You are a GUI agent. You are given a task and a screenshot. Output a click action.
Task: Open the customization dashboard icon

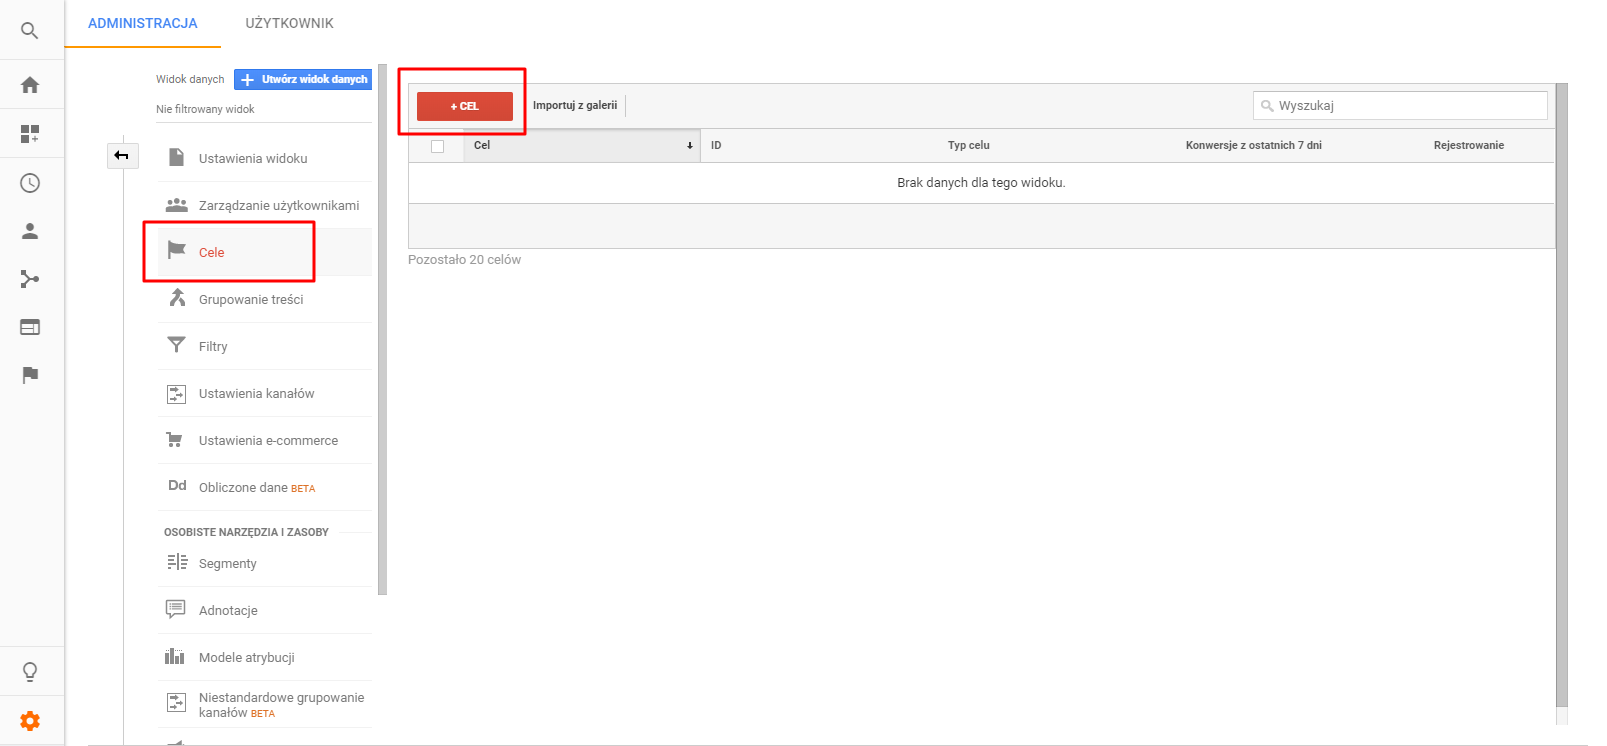[x=30, y=134]
